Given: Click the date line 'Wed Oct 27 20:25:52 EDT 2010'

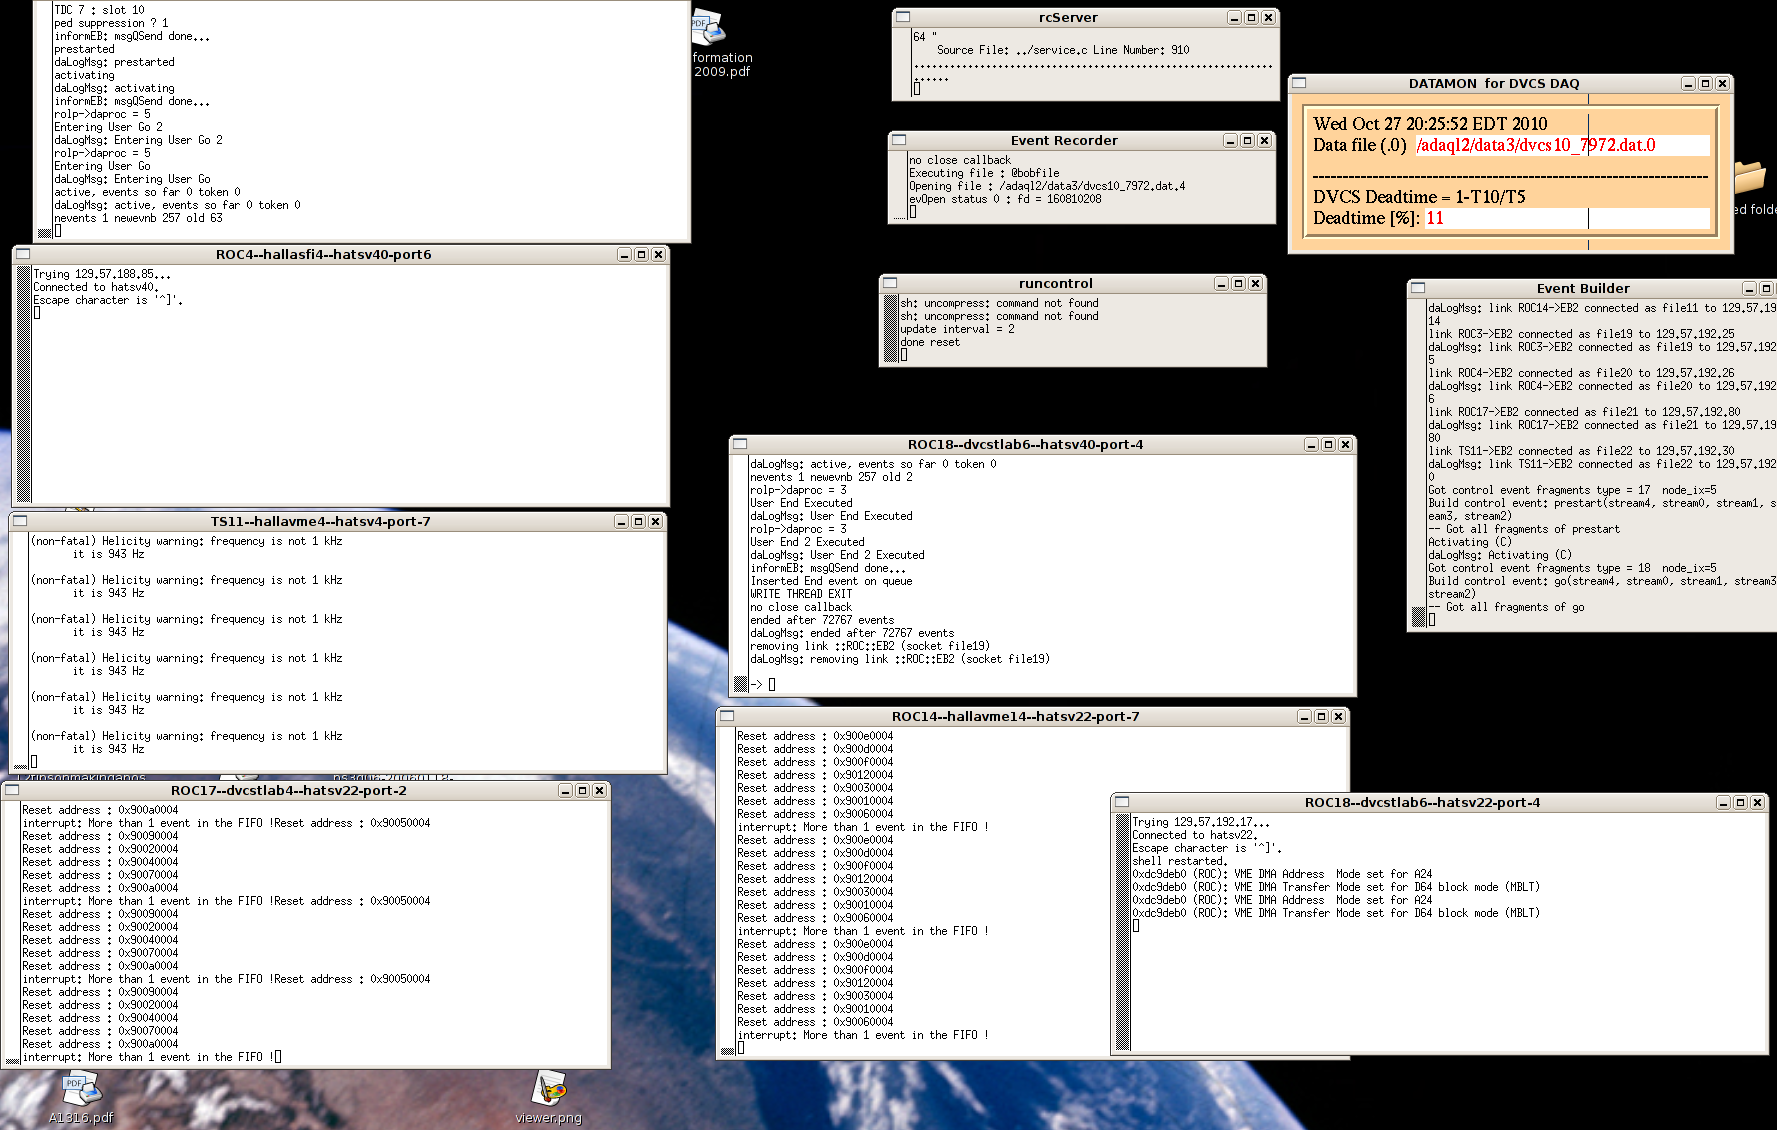Looking at the screenshot, I should pos(1430,124).
